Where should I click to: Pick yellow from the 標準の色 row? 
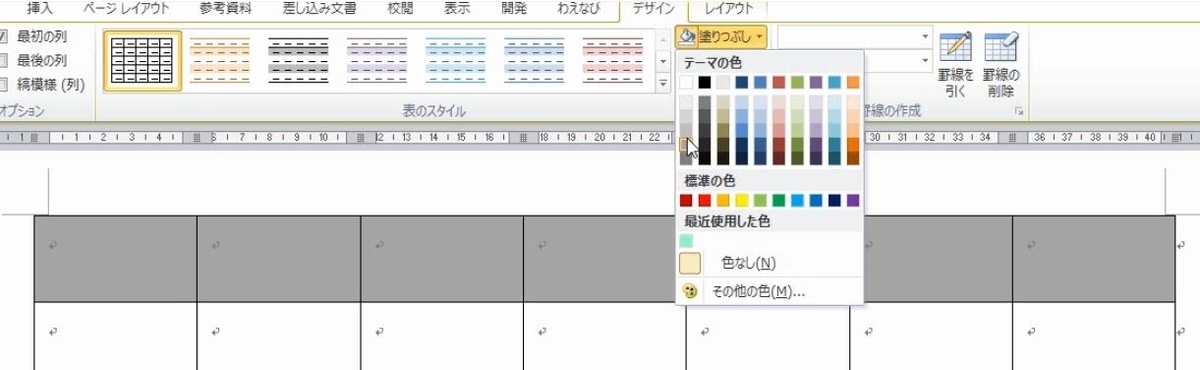pos(742,201)
